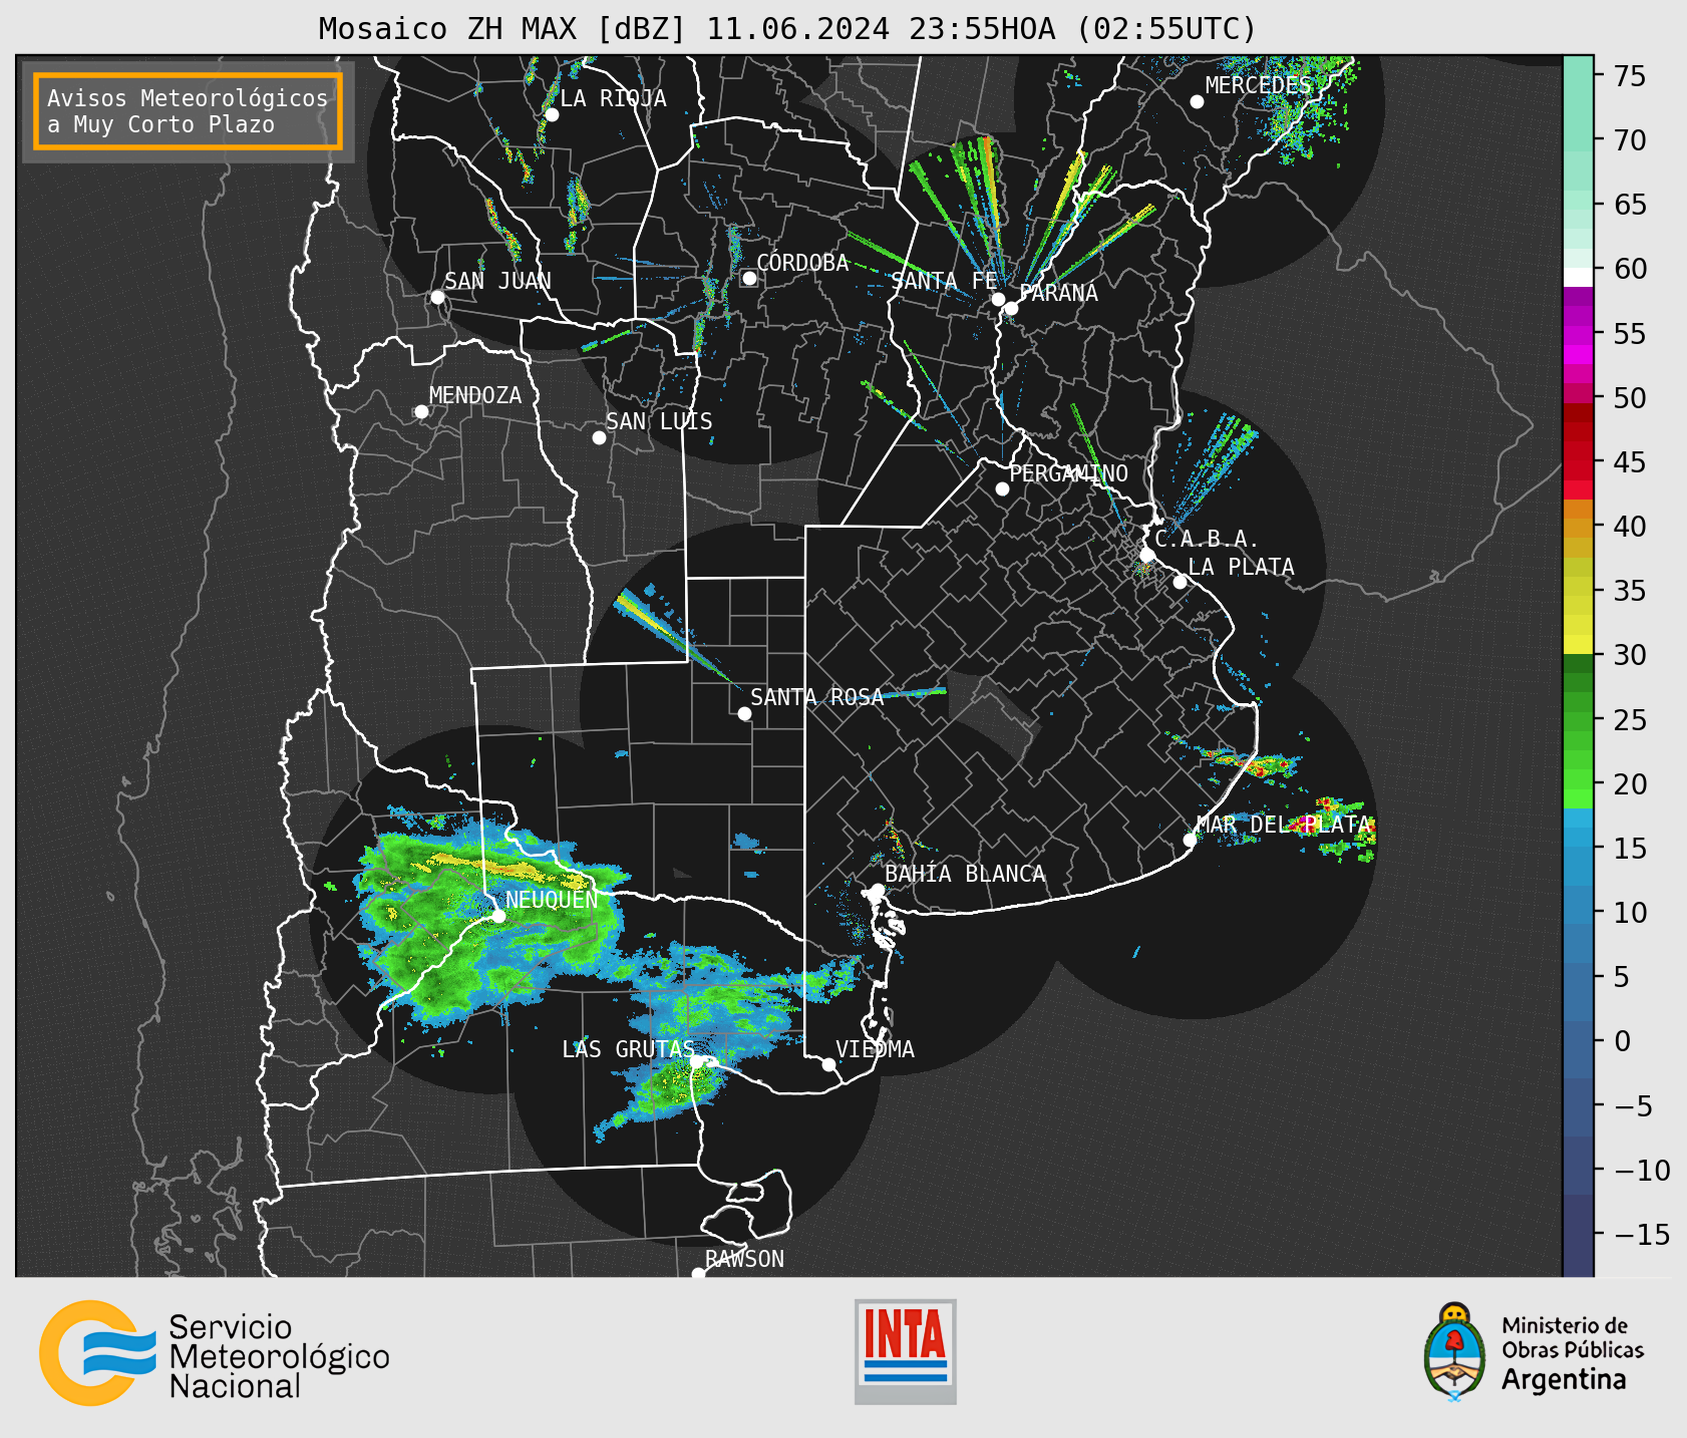
Task: Click the SAN JUAN city marker dot
Action: [437, 297]
